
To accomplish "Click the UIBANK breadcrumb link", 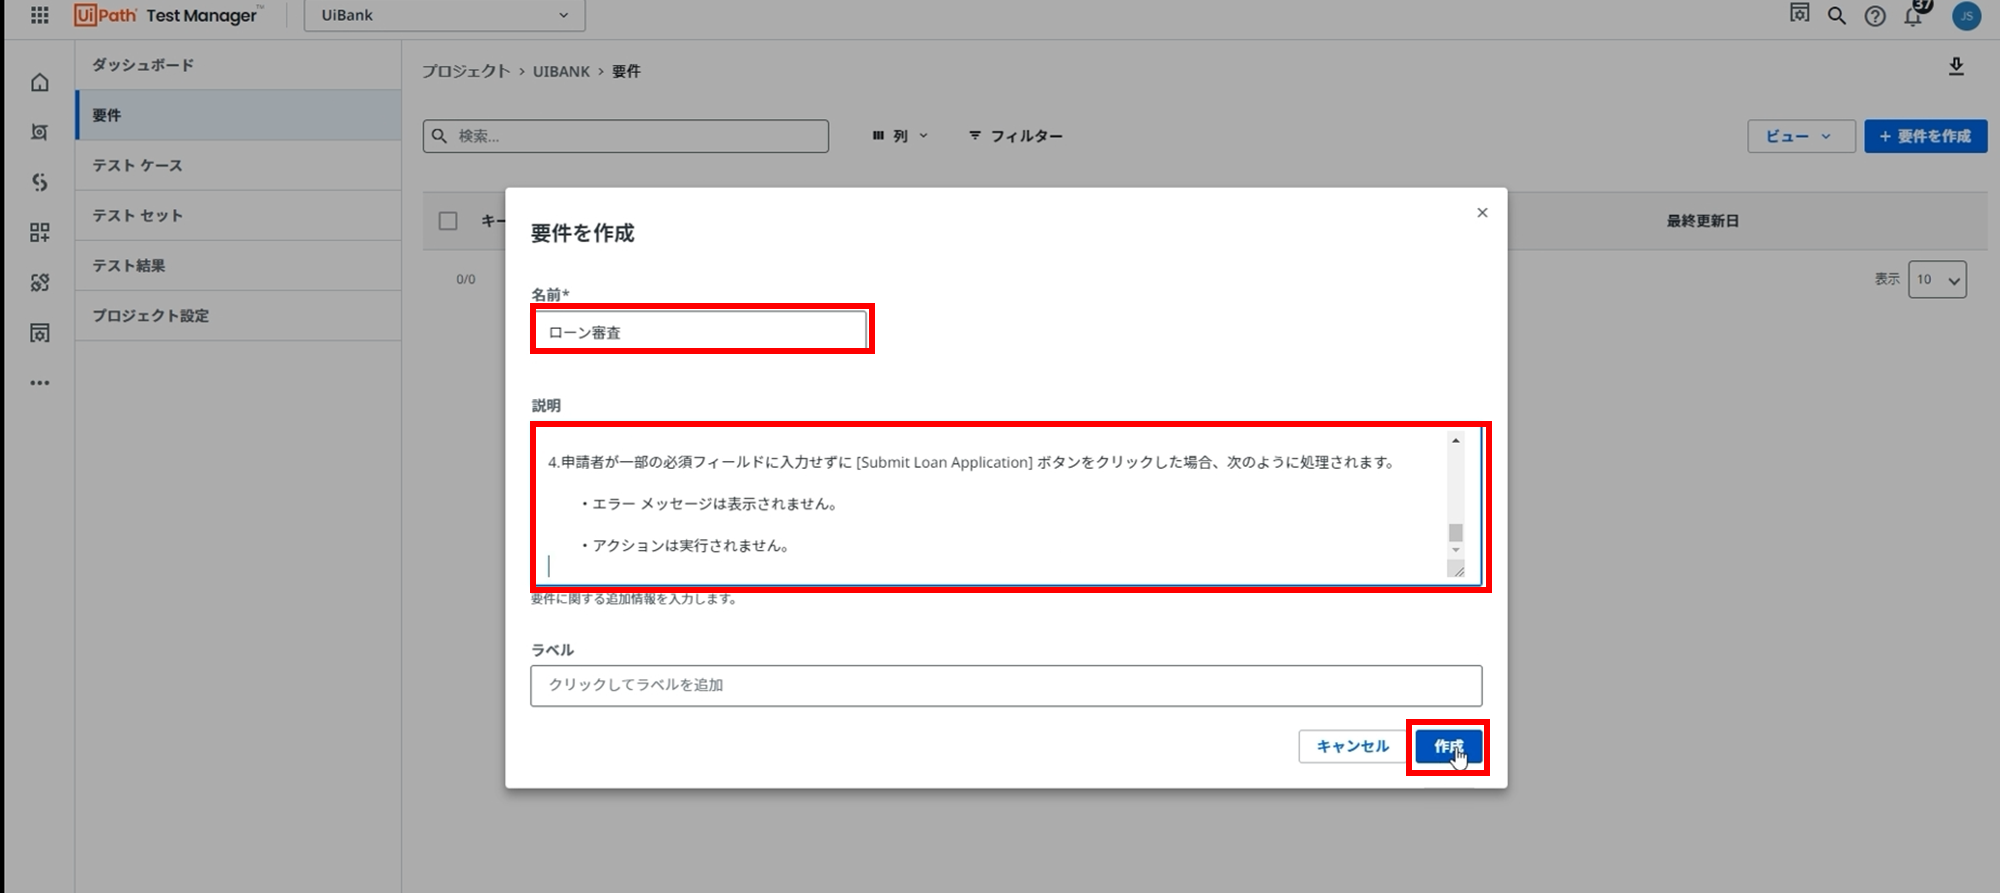I will pos(561,71).
